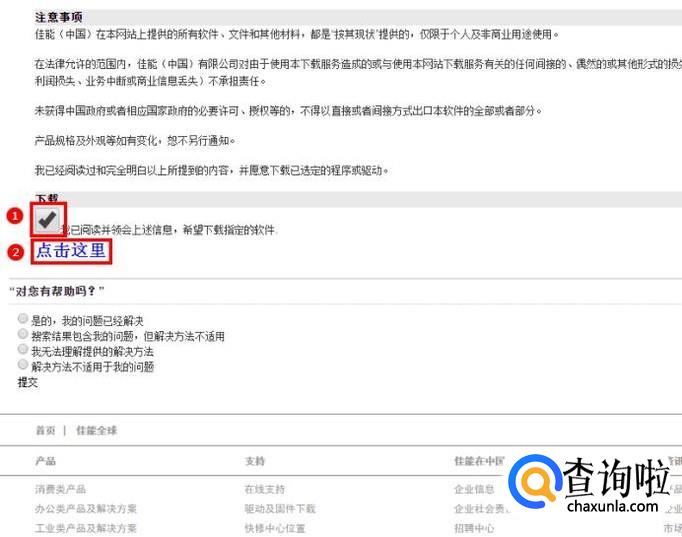682x537 pixels.
Task: Open 在线支持 footer link
Action: [x=265, y=489]
